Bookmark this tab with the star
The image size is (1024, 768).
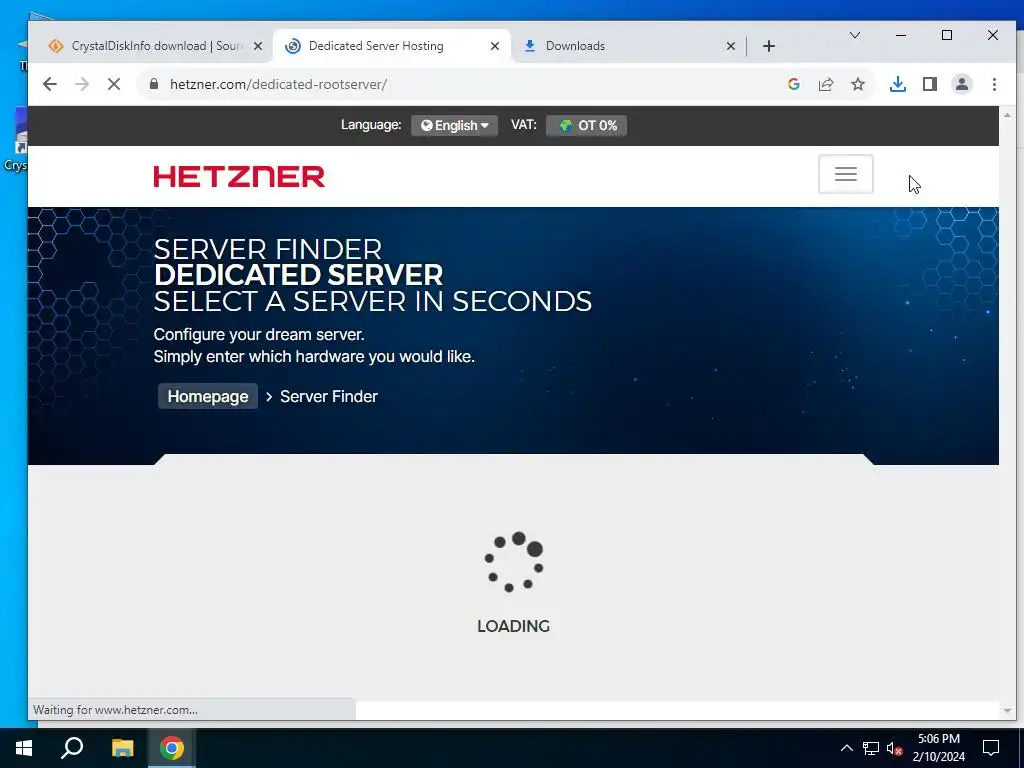point(858,84)
